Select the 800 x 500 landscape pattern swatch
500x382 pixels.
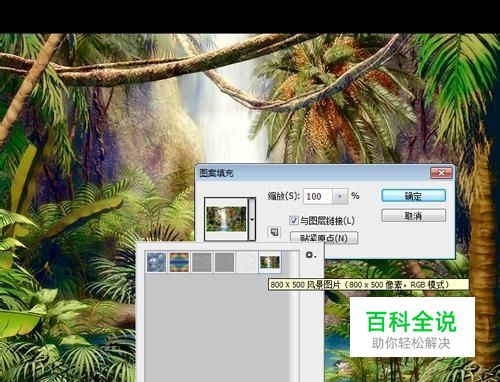270,262
